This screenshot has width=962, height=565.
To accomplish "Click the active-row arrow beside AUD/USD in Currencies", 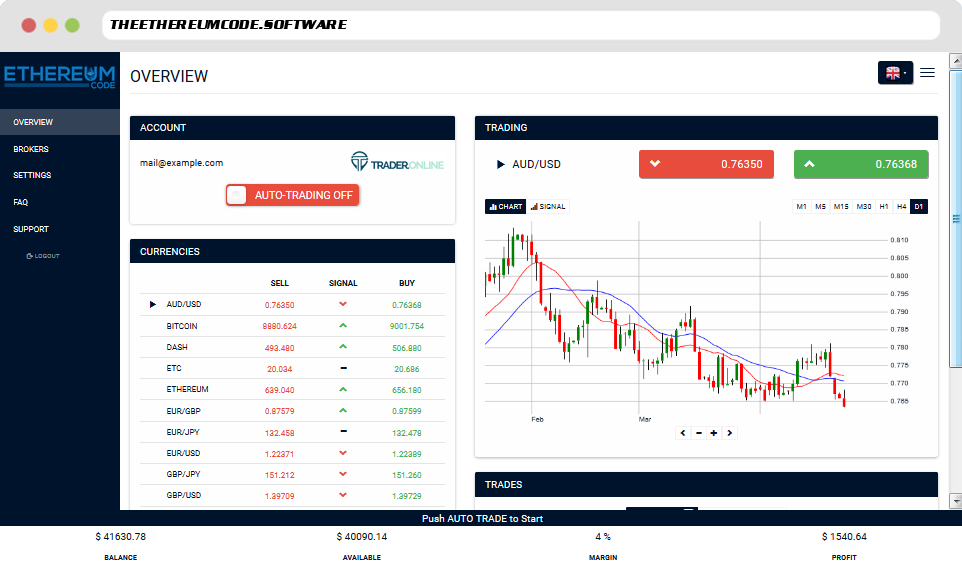I will tap(153, 304).
